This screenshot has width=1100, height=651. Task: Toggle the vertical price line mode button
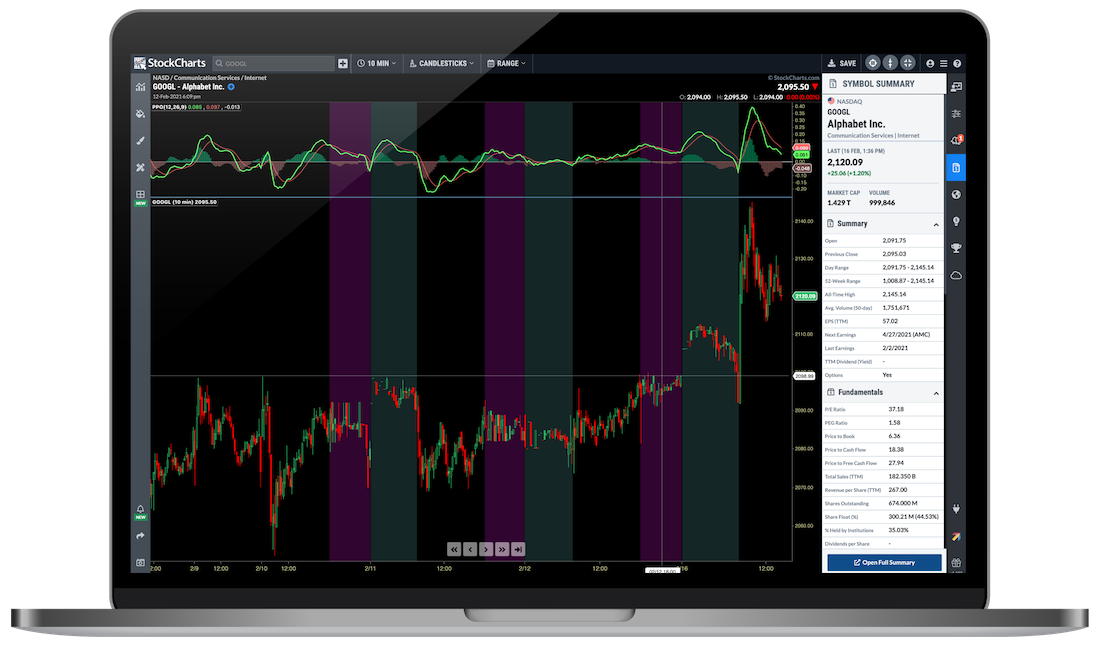click(889, 63)
